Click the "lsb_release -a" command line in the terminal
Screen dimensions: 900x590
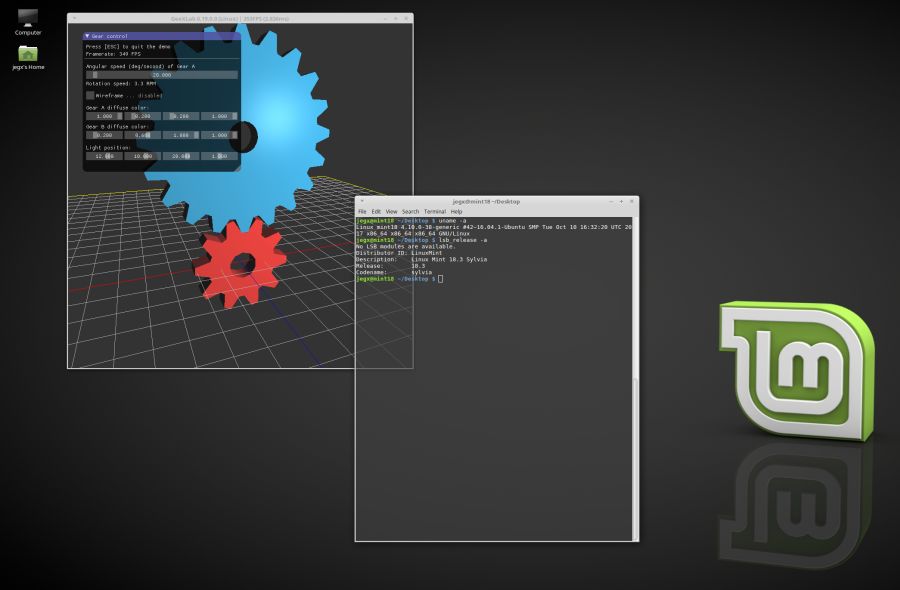coord(421,240)
